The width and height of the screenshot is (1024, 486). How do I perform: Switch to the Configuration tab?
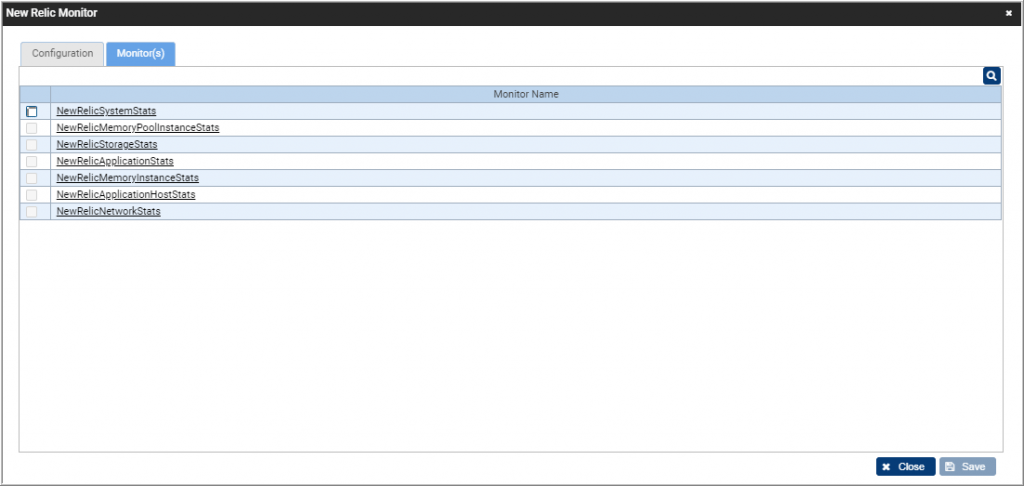click(62, 54)
